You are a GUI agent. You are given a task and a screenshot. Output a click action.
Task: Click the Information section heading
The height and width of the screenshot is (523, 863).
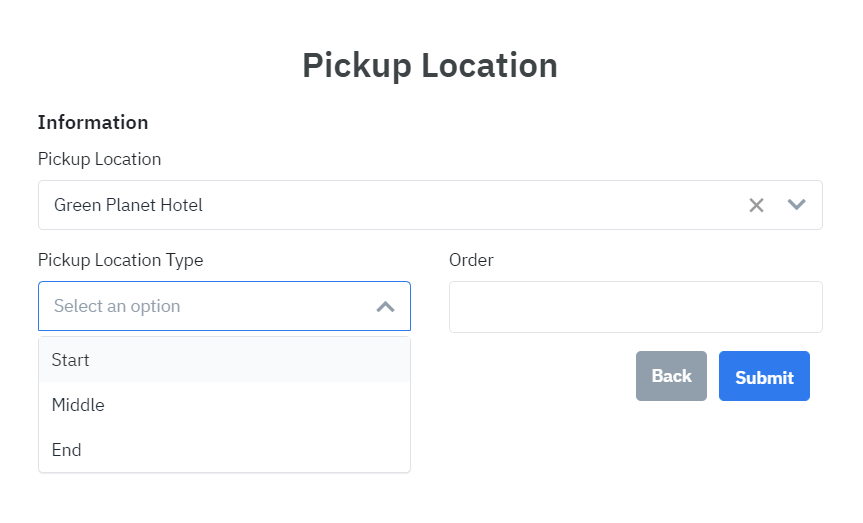click(93, 122)
